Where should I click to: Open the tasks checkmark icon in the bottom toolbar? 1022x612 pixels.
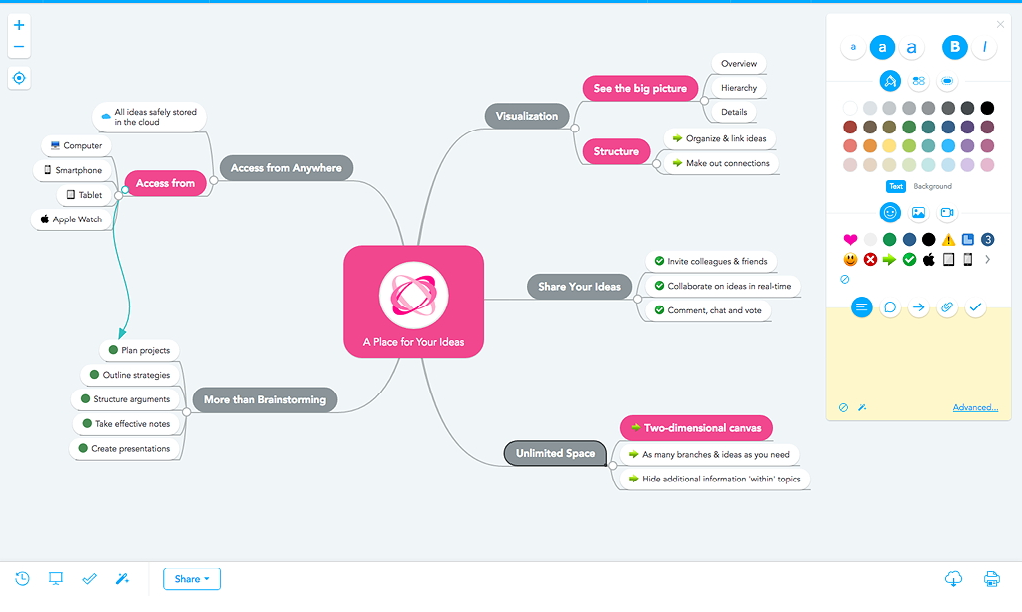pyautogui.click(x=89, y=578)
